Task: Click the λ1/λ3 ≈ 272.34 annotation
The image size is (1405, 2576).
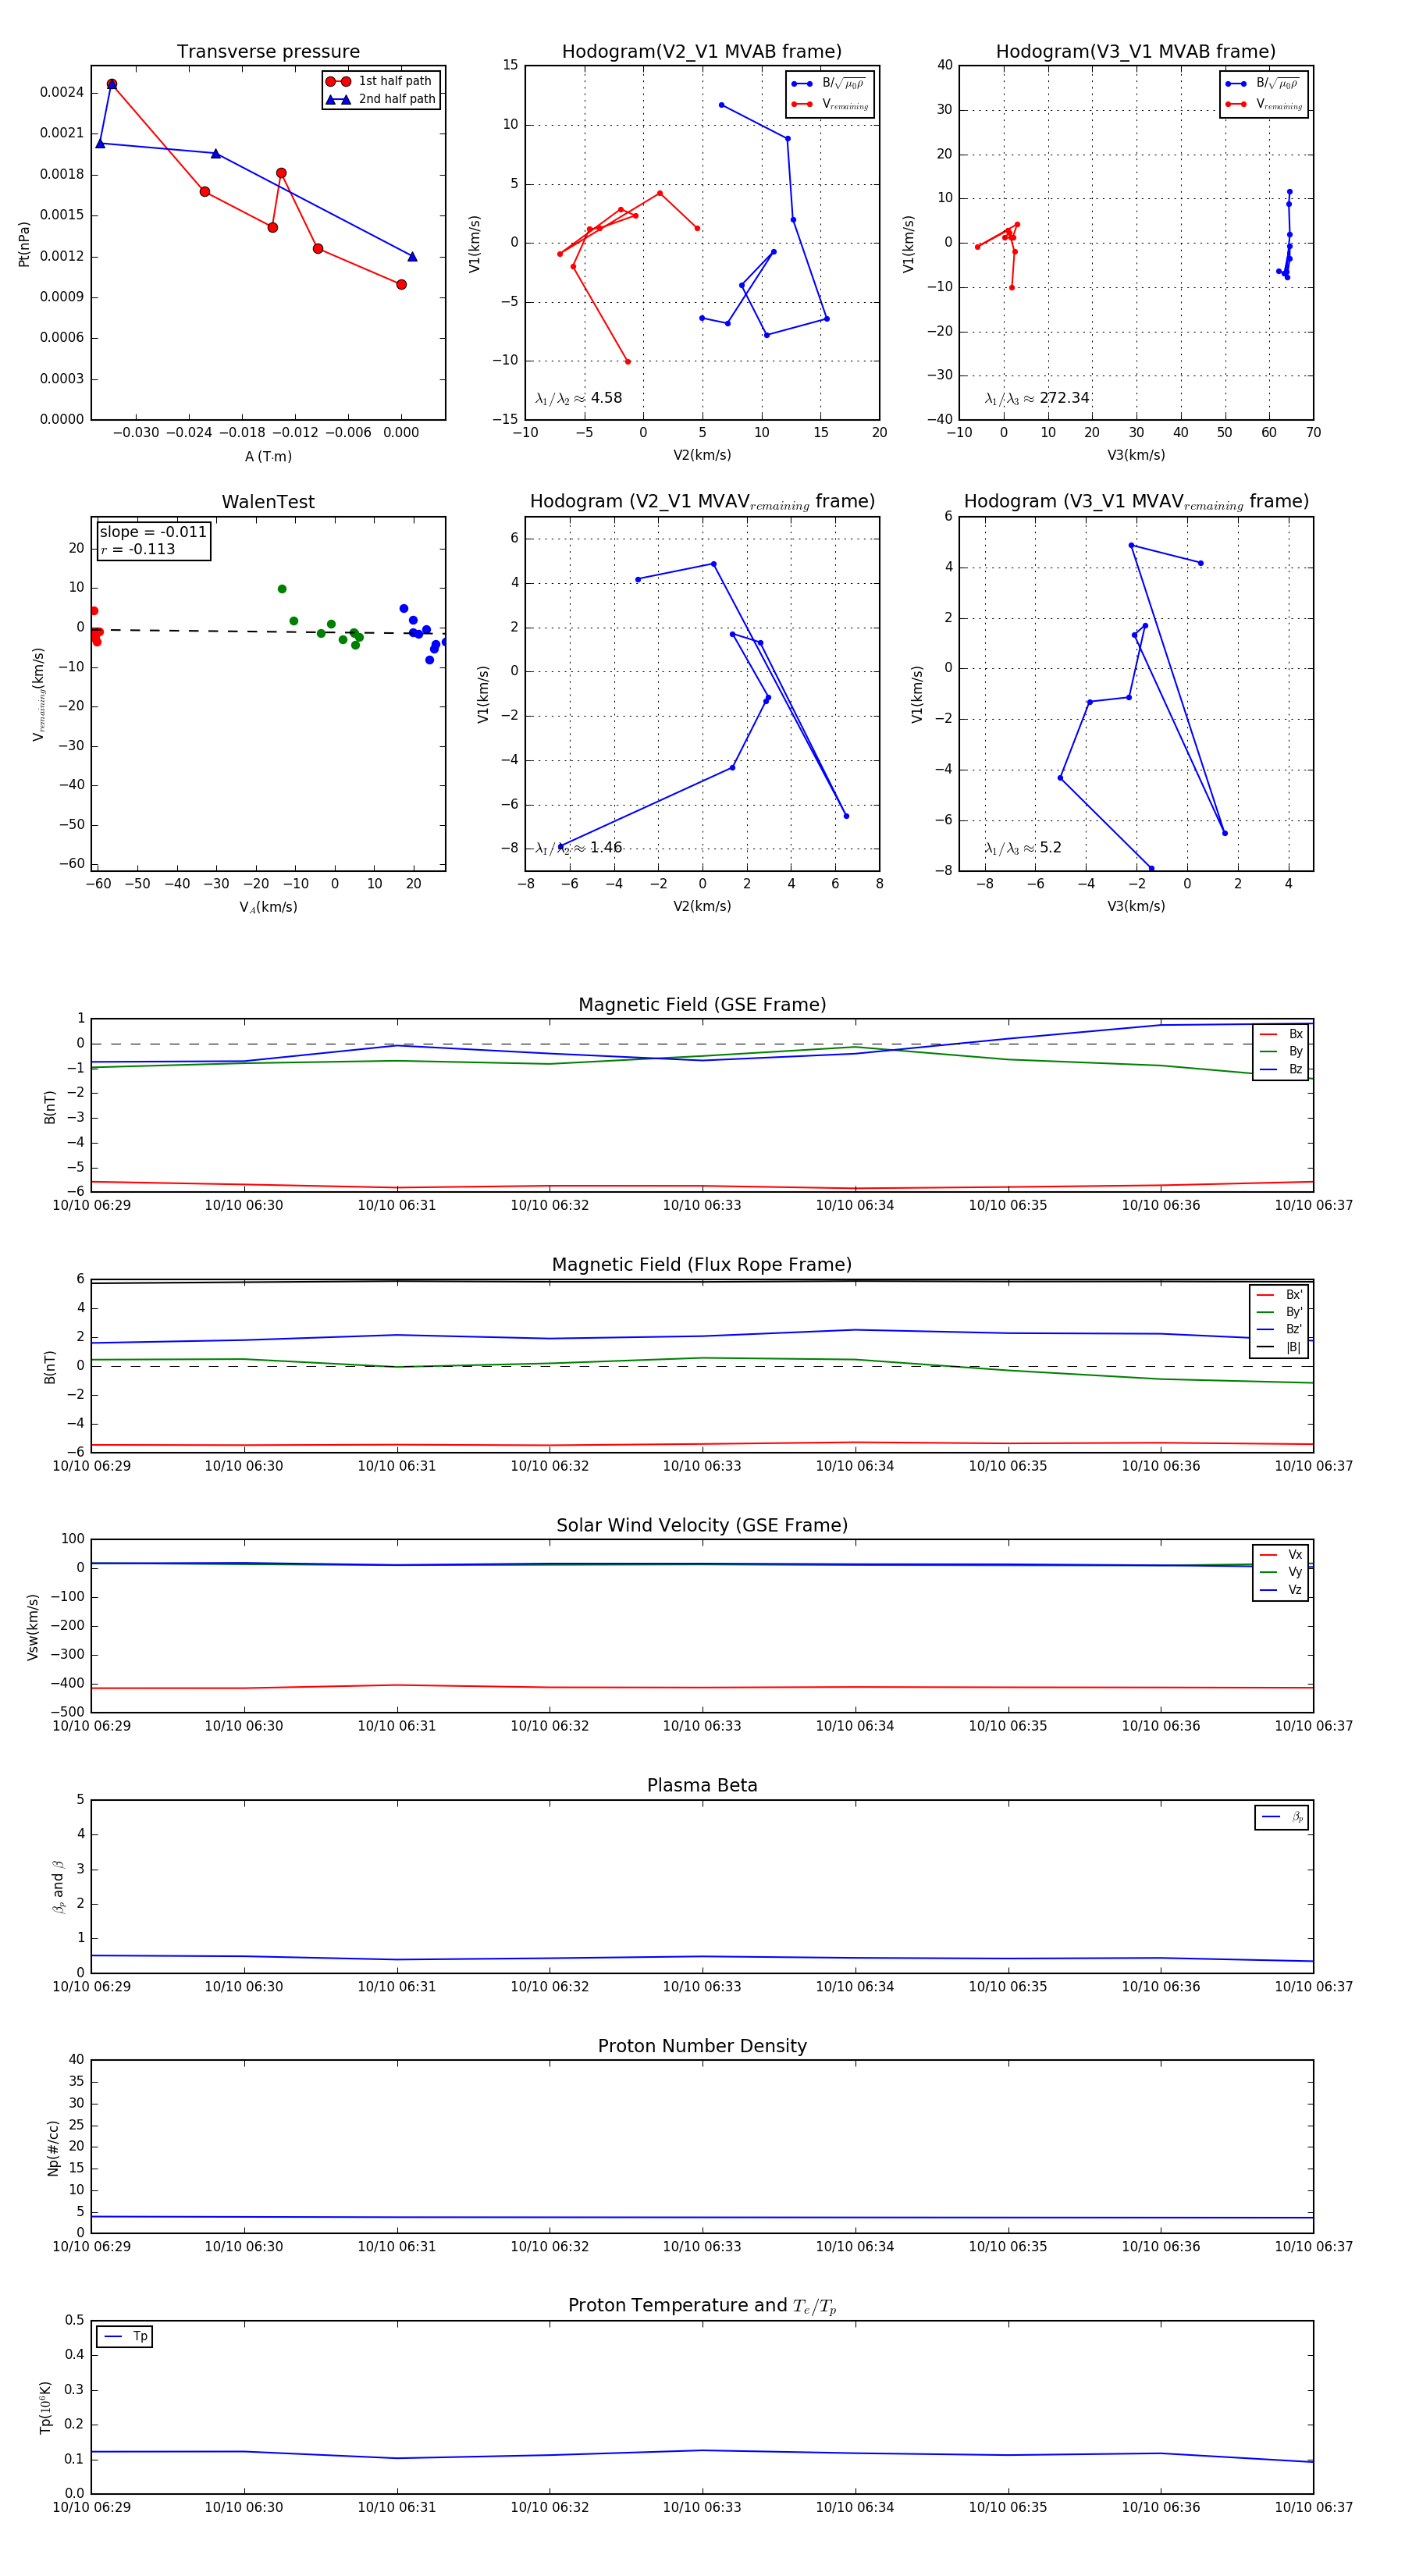Action: click(x=1036, y=398)
